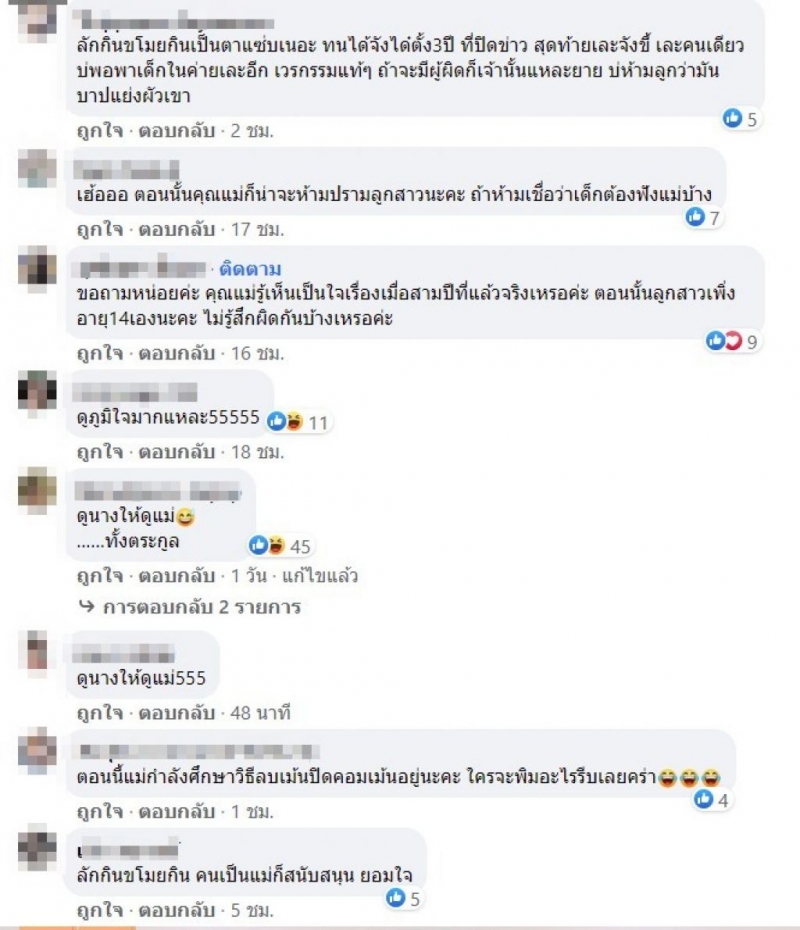Like the comment posted 18 ชม. ago

coord(100,453)
